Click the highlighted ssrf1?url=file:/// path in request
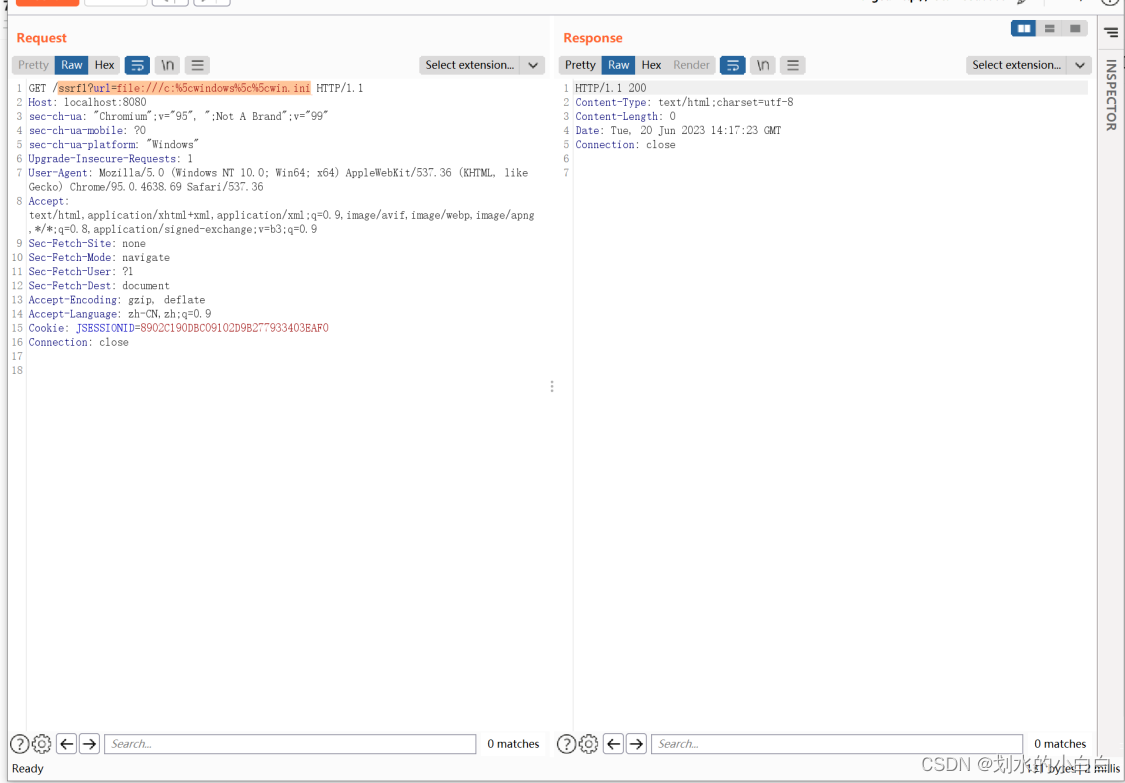The image size is (1125, 783). (184, 88)
